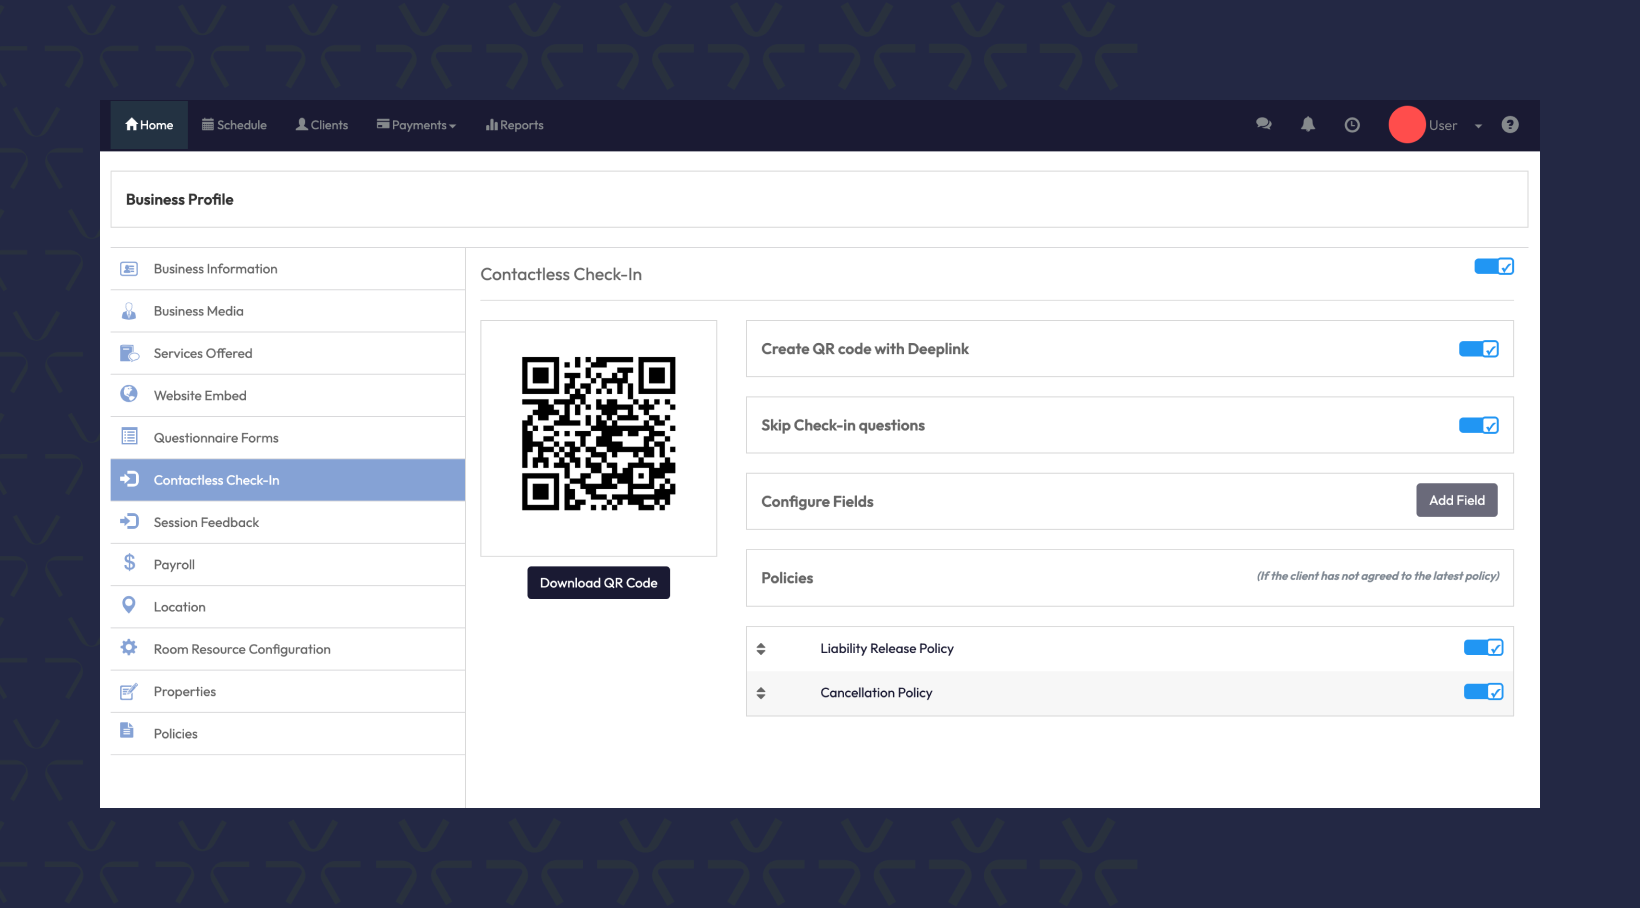Click the QR code image
The image size is (1640, 908).
tap(598, 434)
